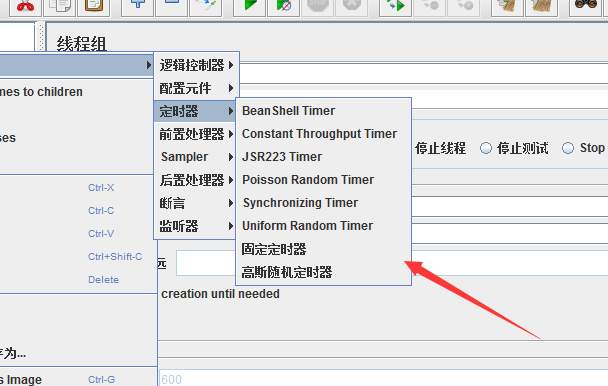Click the blue minus Collapse All icon
This screenshot has width=608, height=386.
coord(171,7)
